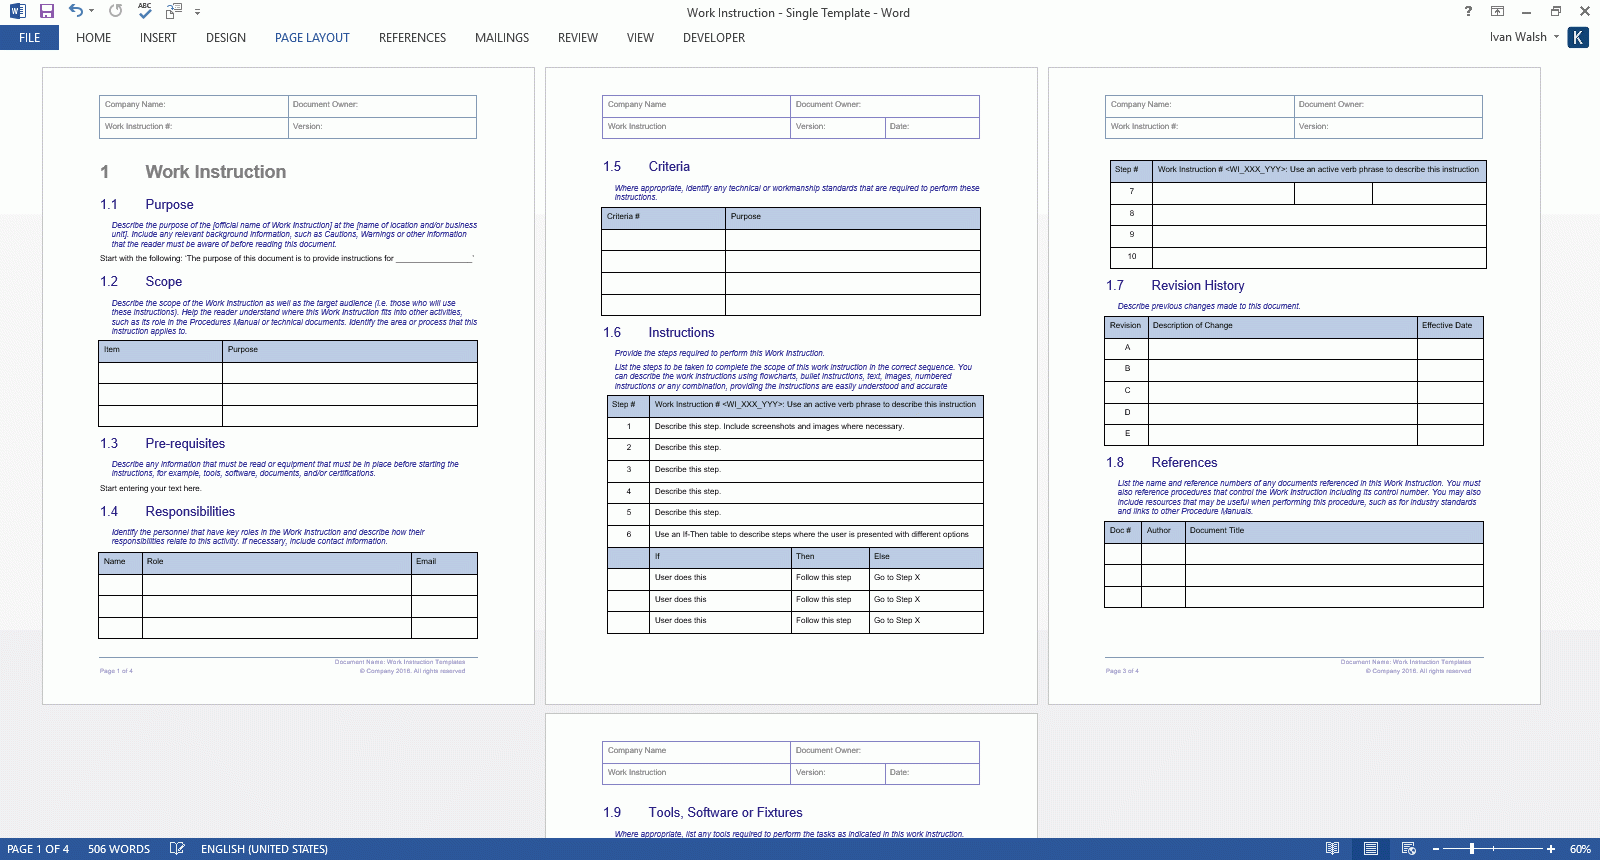Open Customize Quick Access Toolbar dropdown

[x=197, y=12]
